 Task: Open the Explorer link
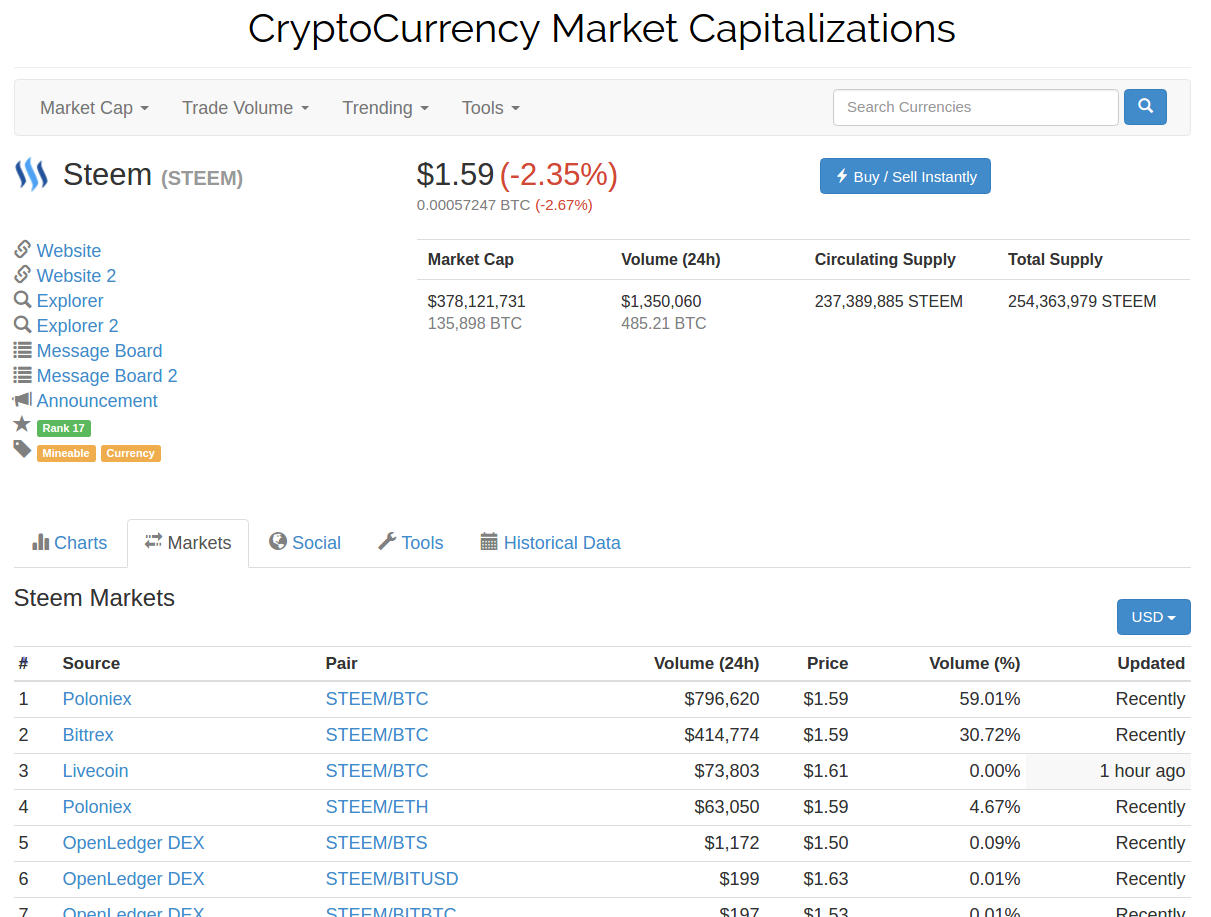(x=70, y=301)
